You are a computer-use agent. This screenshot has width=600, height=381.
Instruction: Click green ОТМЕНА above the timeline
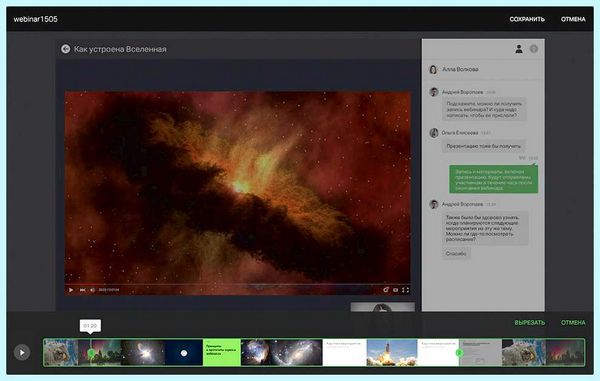573,322
